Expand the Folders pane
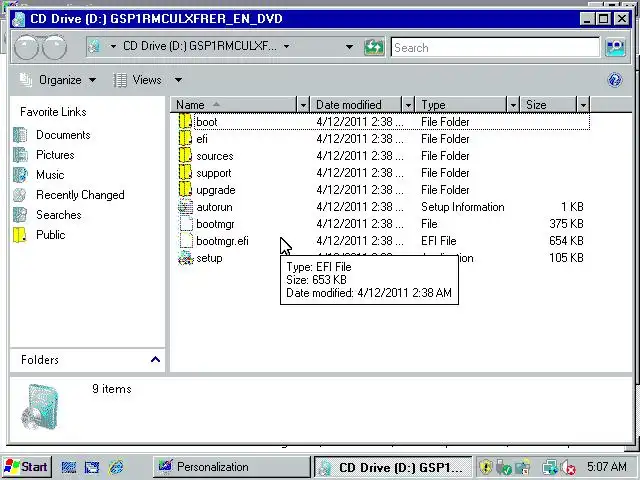This screenshot has width=640, height=480. [156, 360]
